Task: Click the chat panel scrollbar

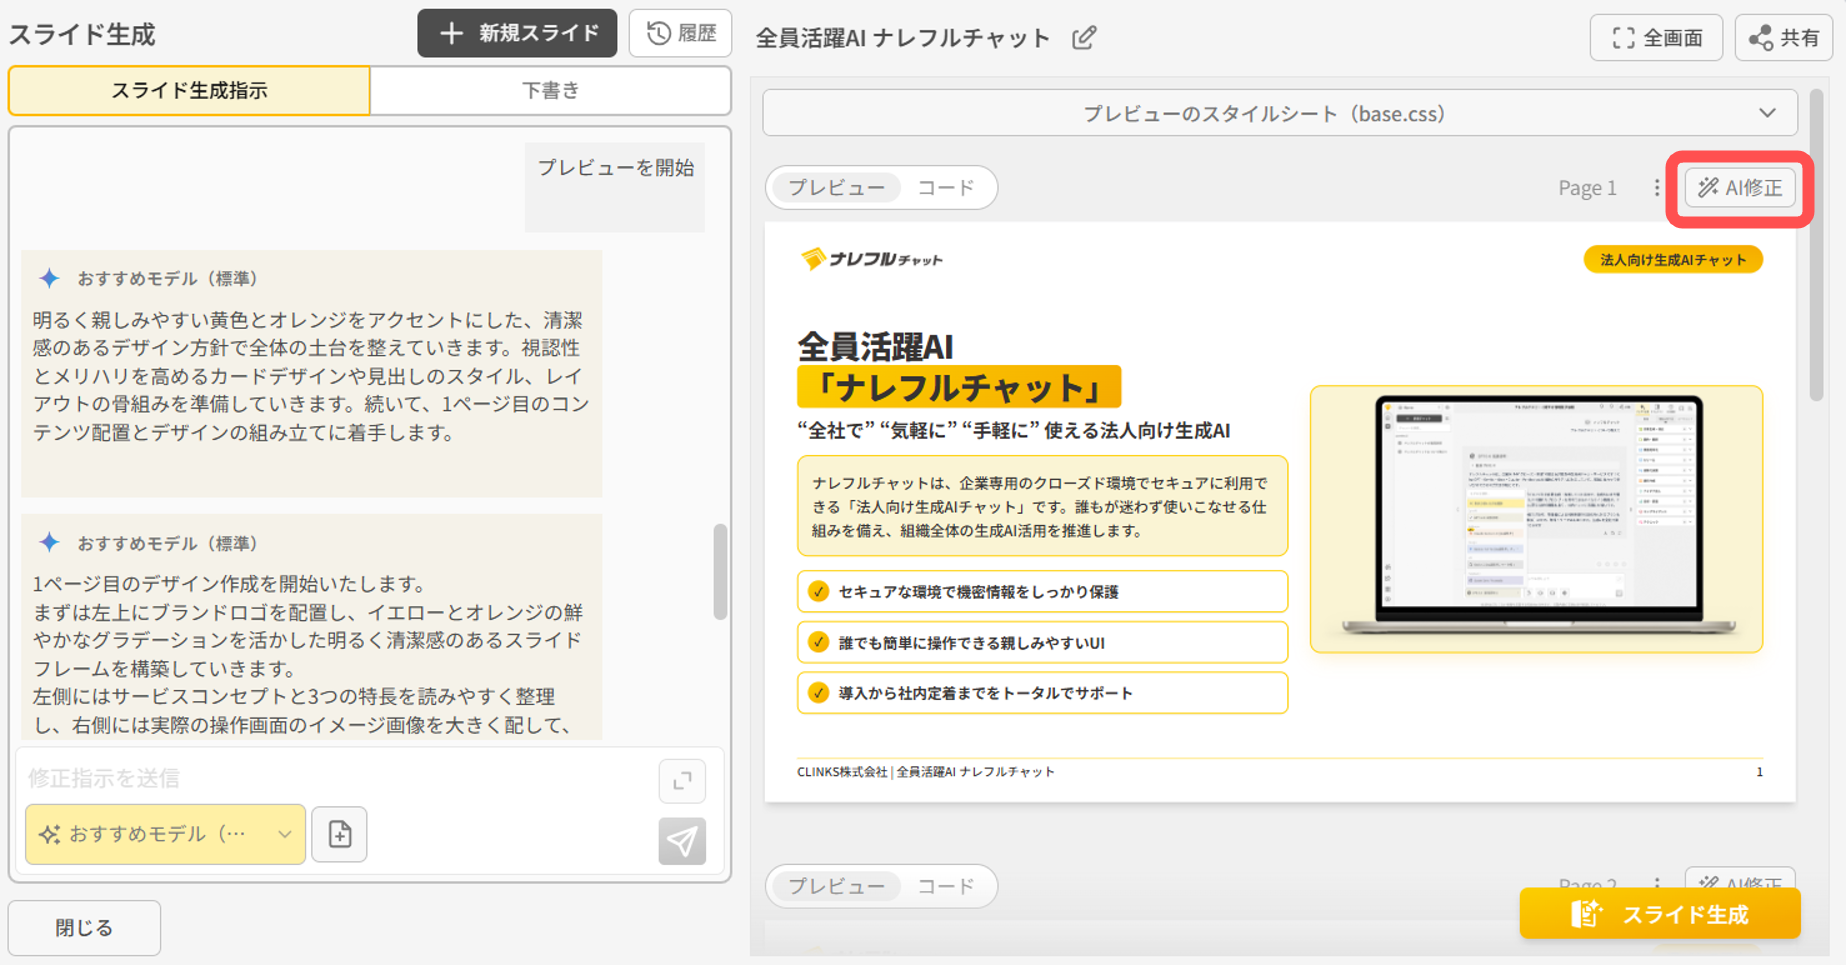Action: click(x=720, y=572)
